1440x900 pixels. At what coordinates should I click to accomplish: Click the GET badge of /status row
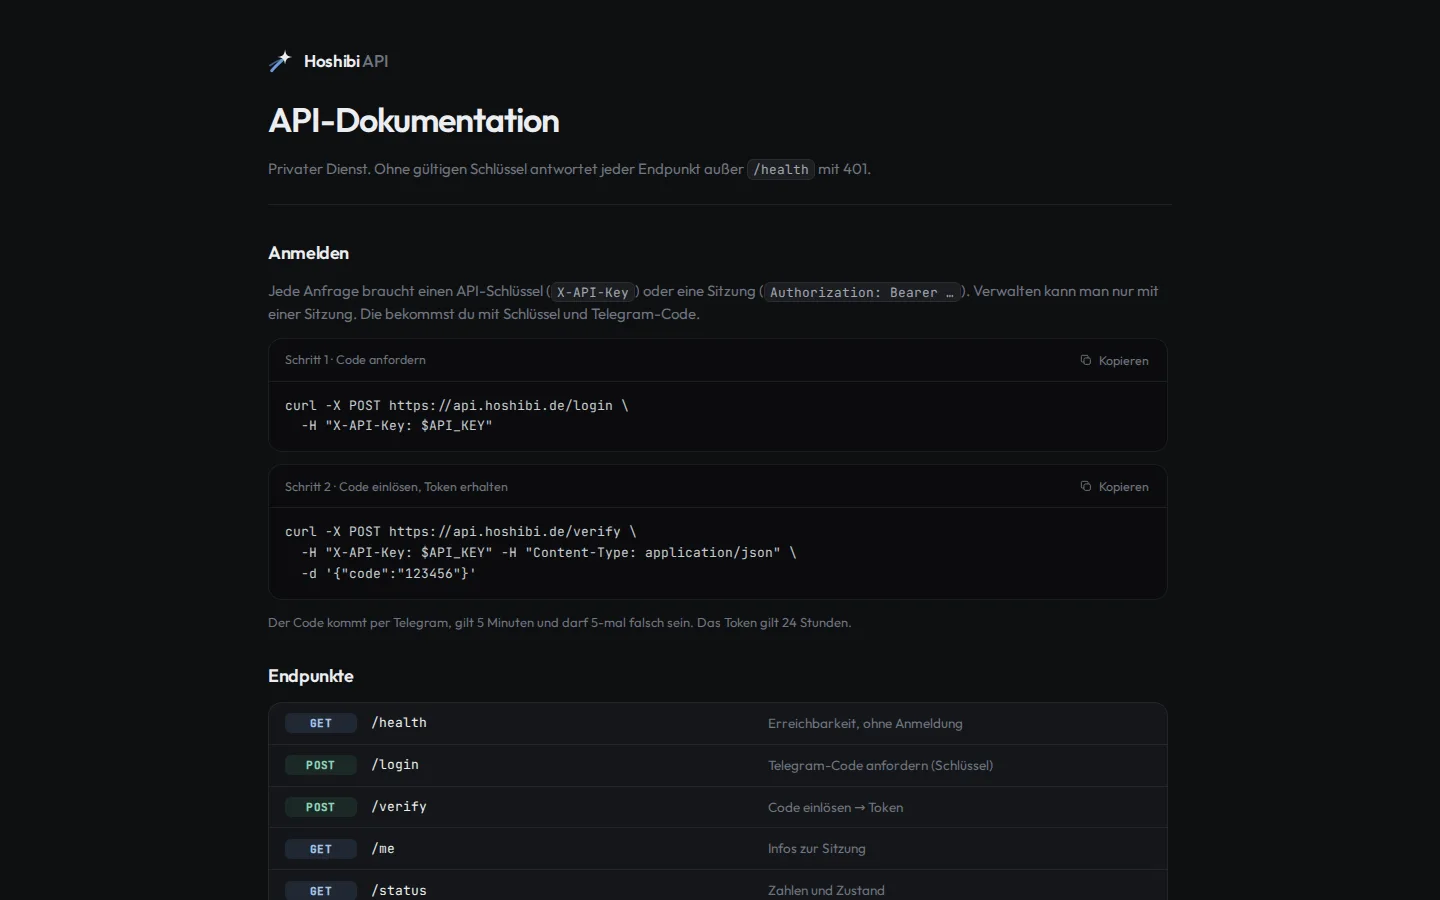pos(321,891)
